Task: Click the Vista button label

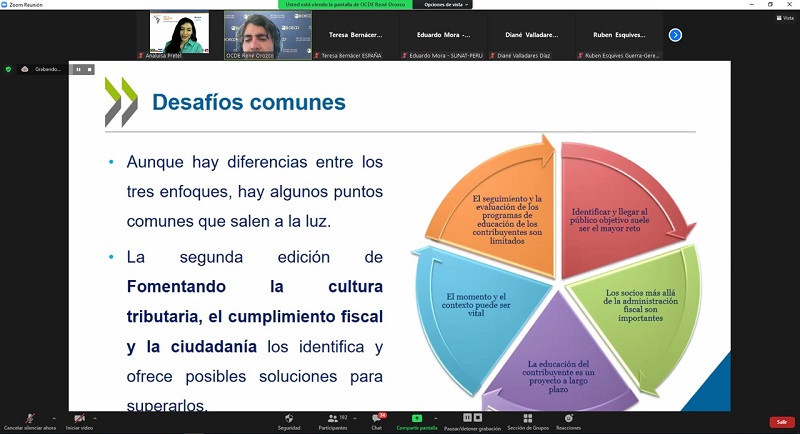Action: pos(788,18)
